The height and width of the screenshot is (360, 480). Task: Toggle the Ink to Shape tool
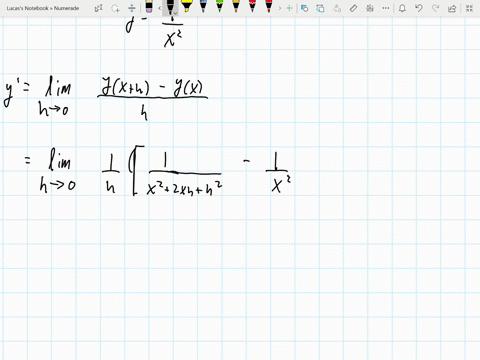(320, 8)
